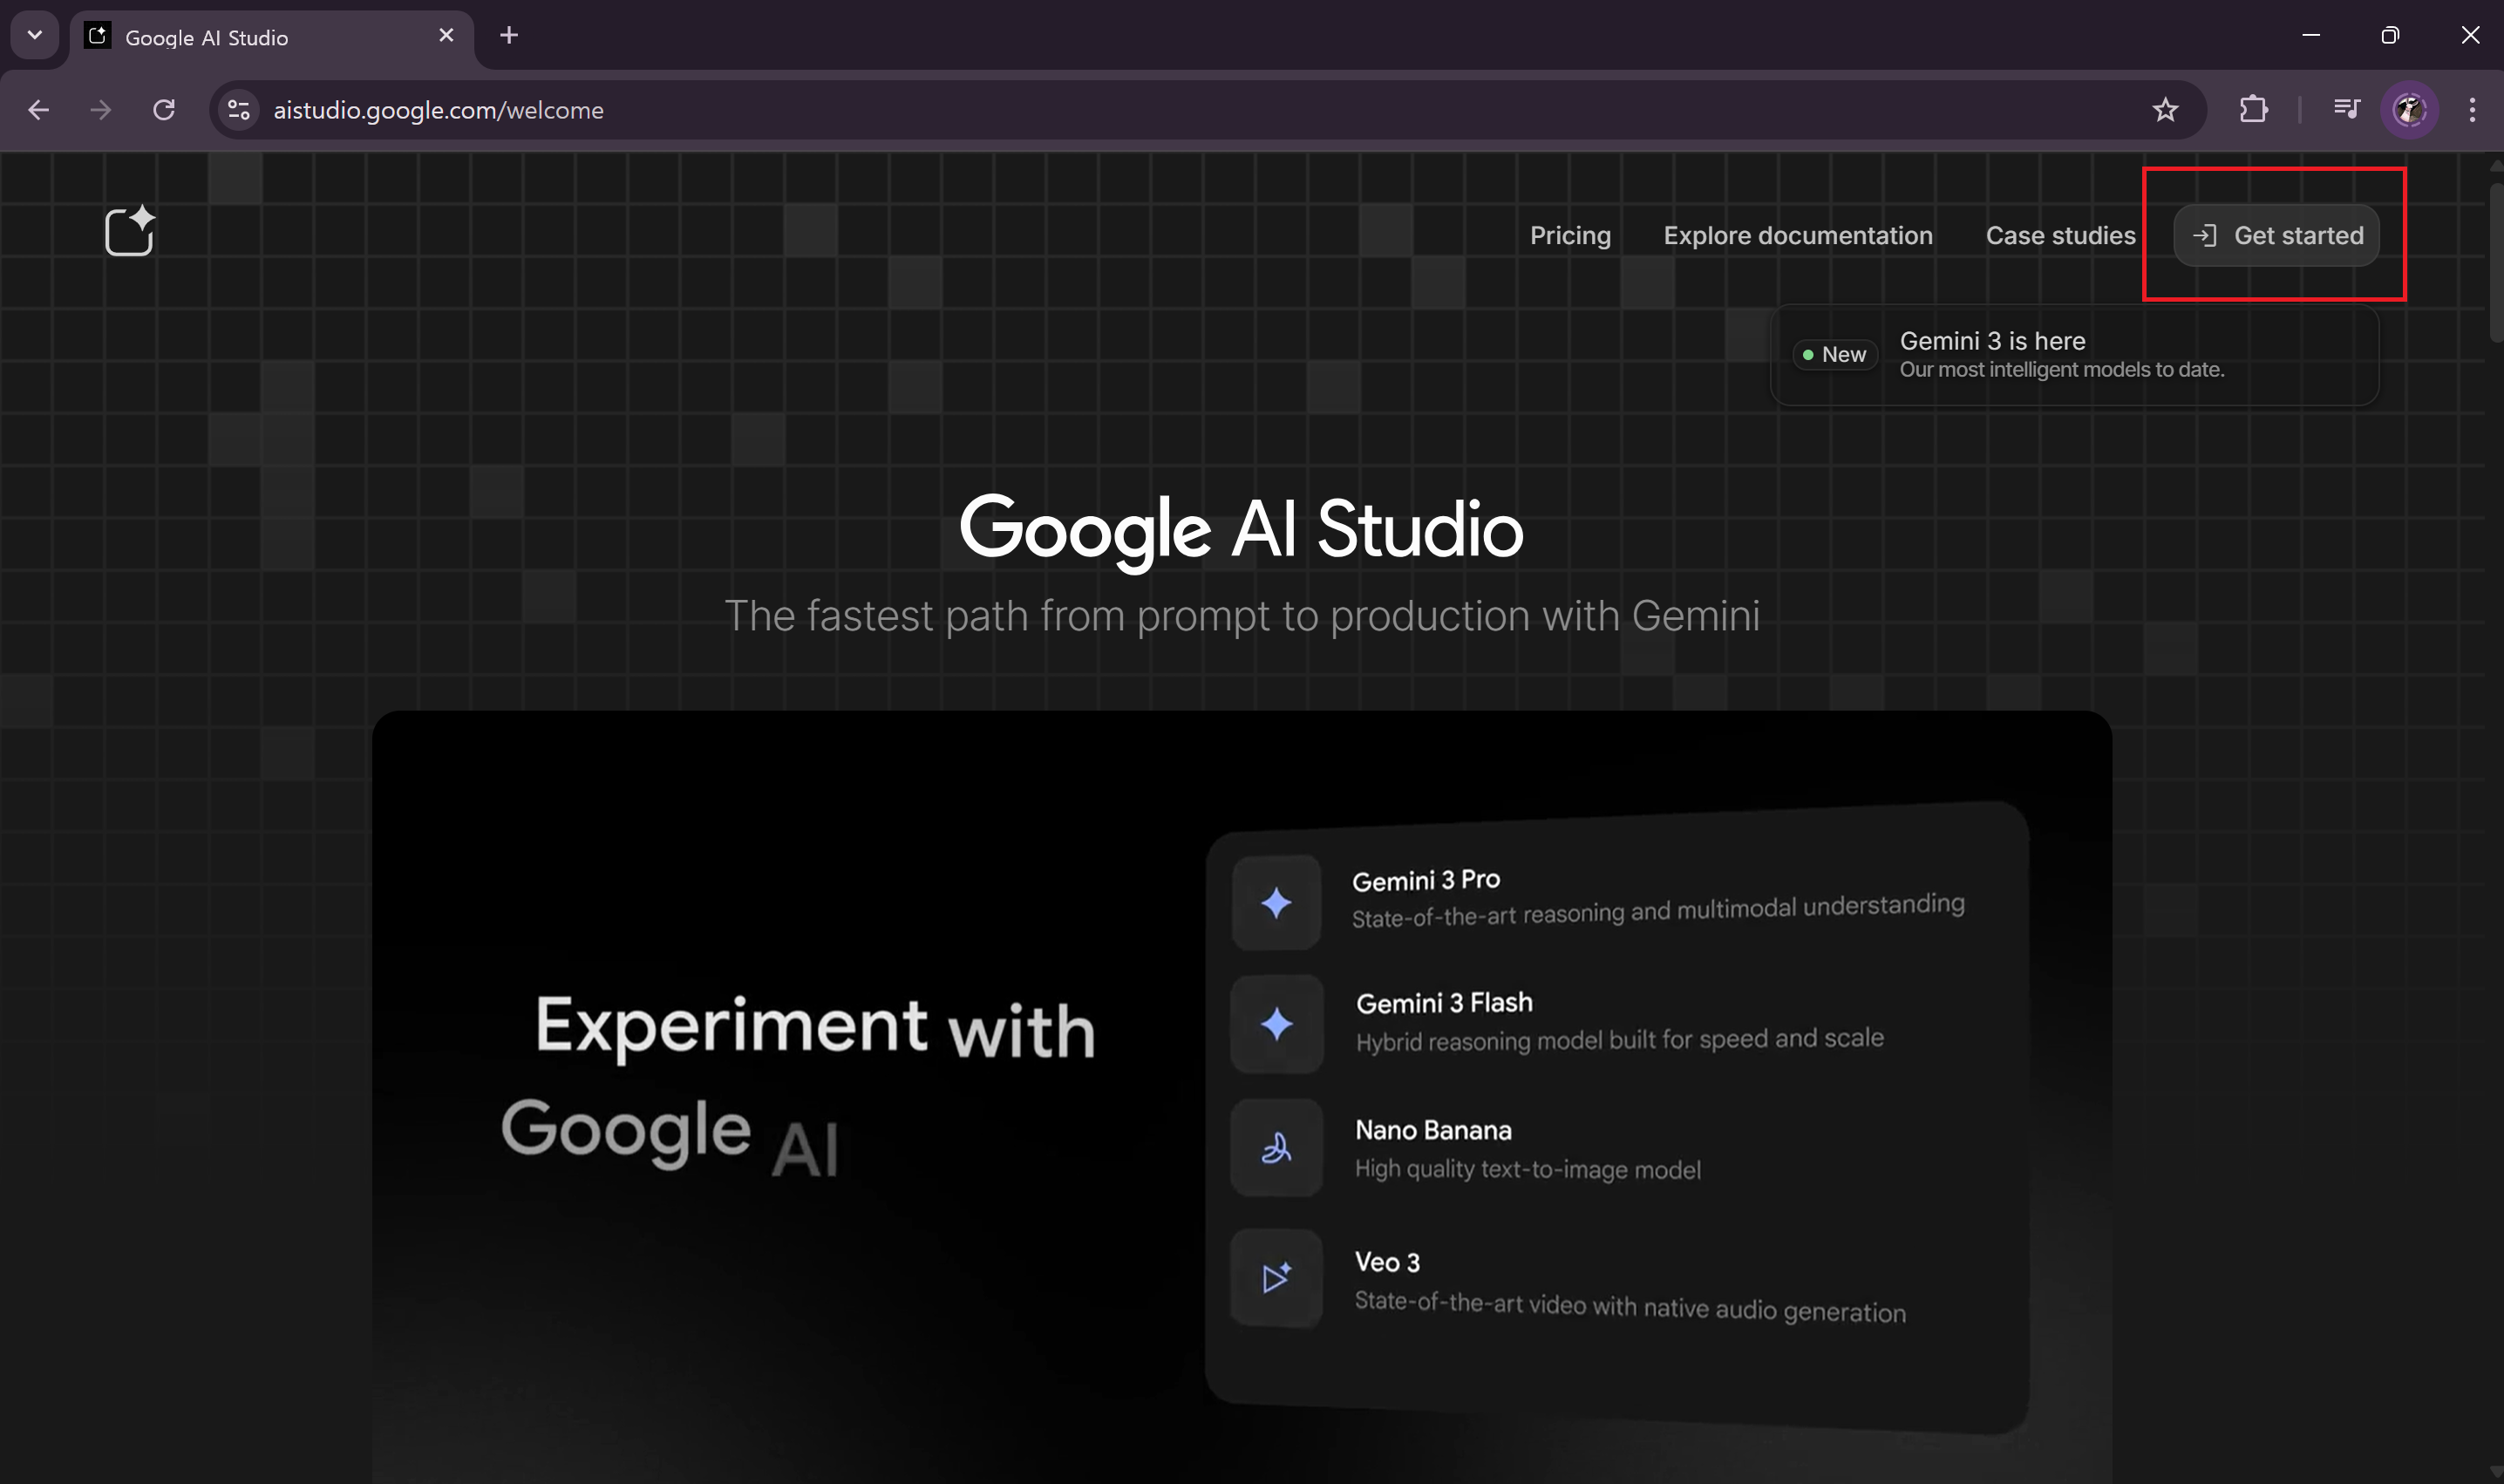Image resolution: width=2504 pixels, height=1484 pixels.
Task: Click the Veo 3 video icon
Action: click(x=1276, y=1278)
